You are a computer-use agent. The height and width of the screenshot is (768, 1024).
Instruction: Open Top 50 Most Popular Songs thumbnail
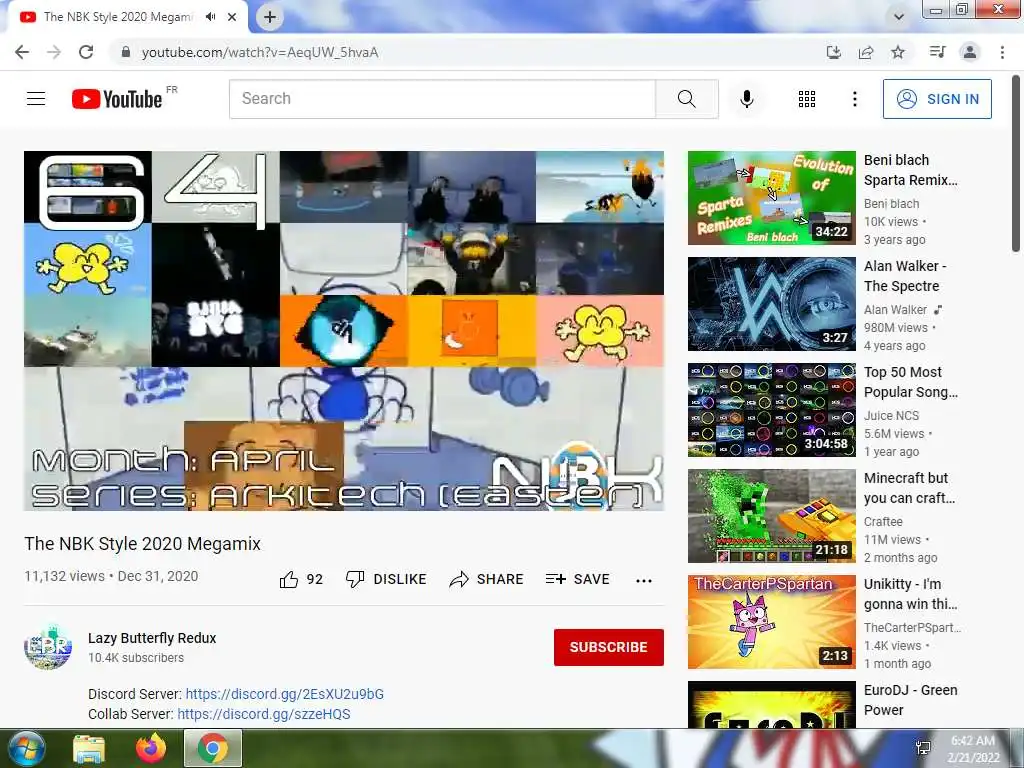(772, 409)
